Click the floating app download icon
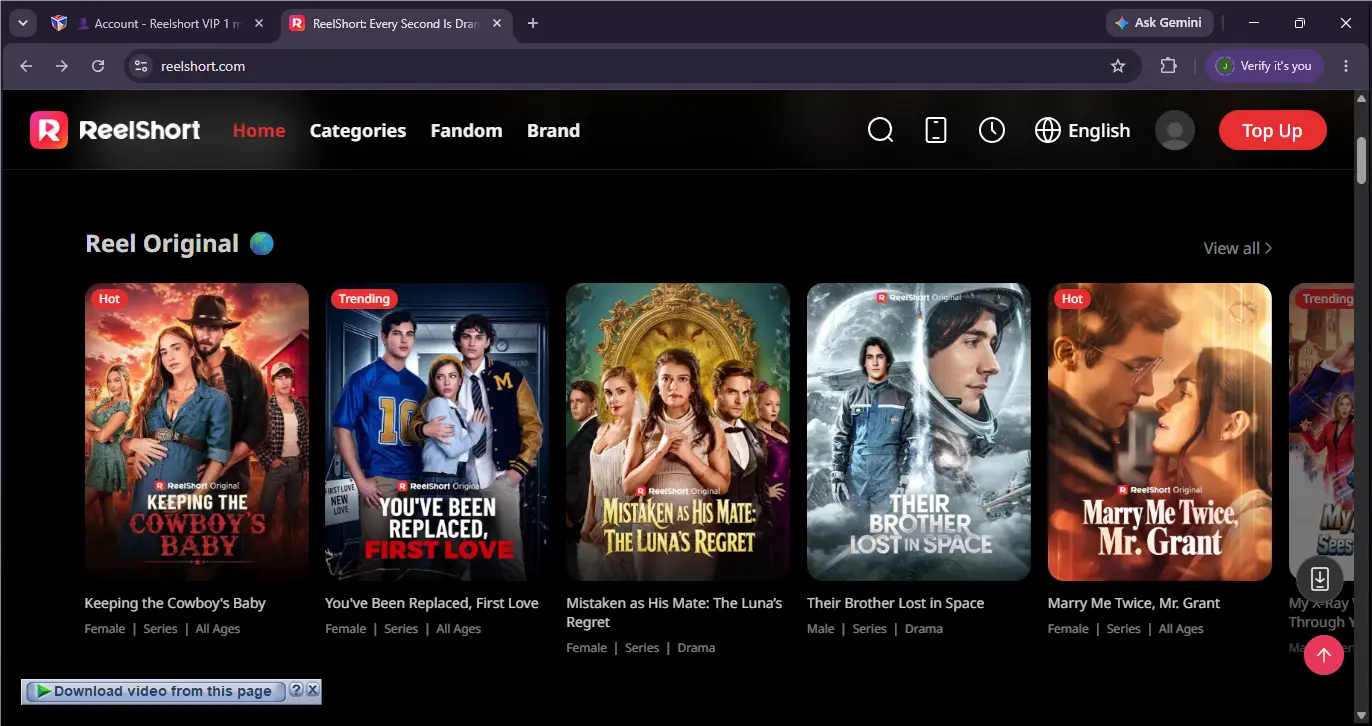The height and width of the screenshot is (726, 1372). 1320,578
